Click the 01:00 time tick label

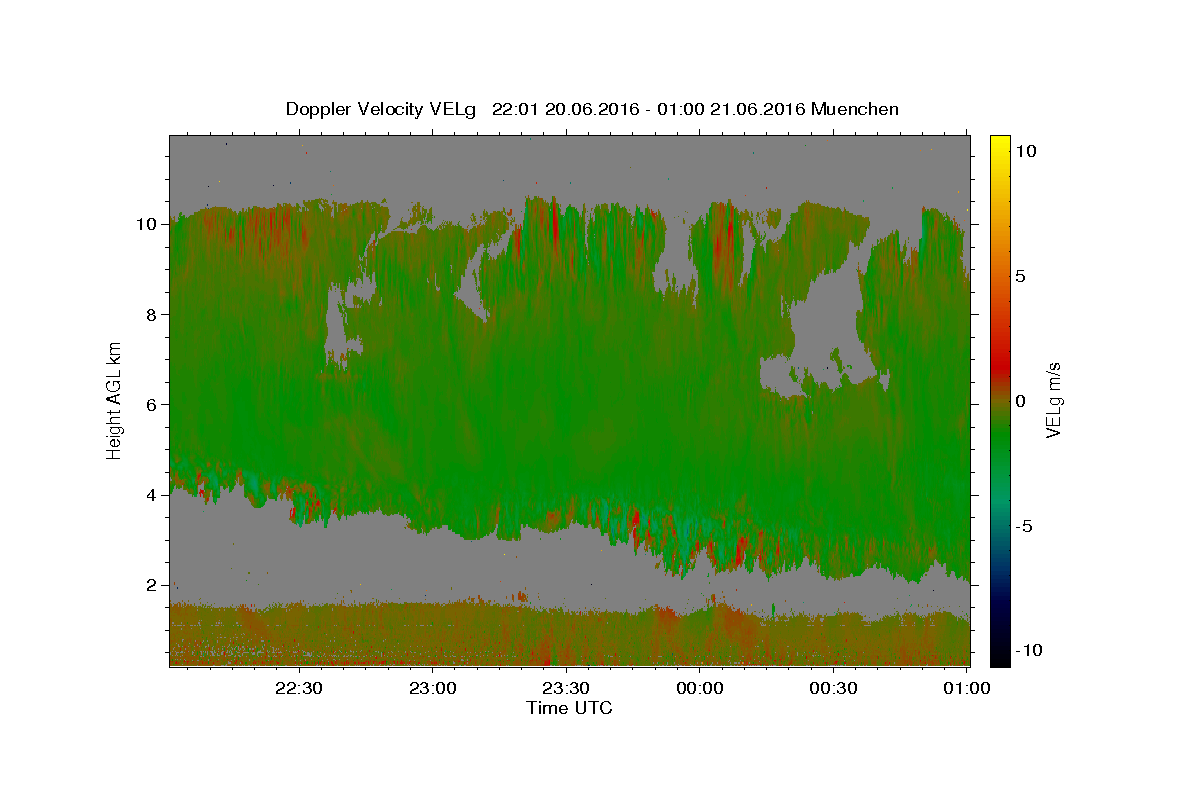[x=967, y=687]
